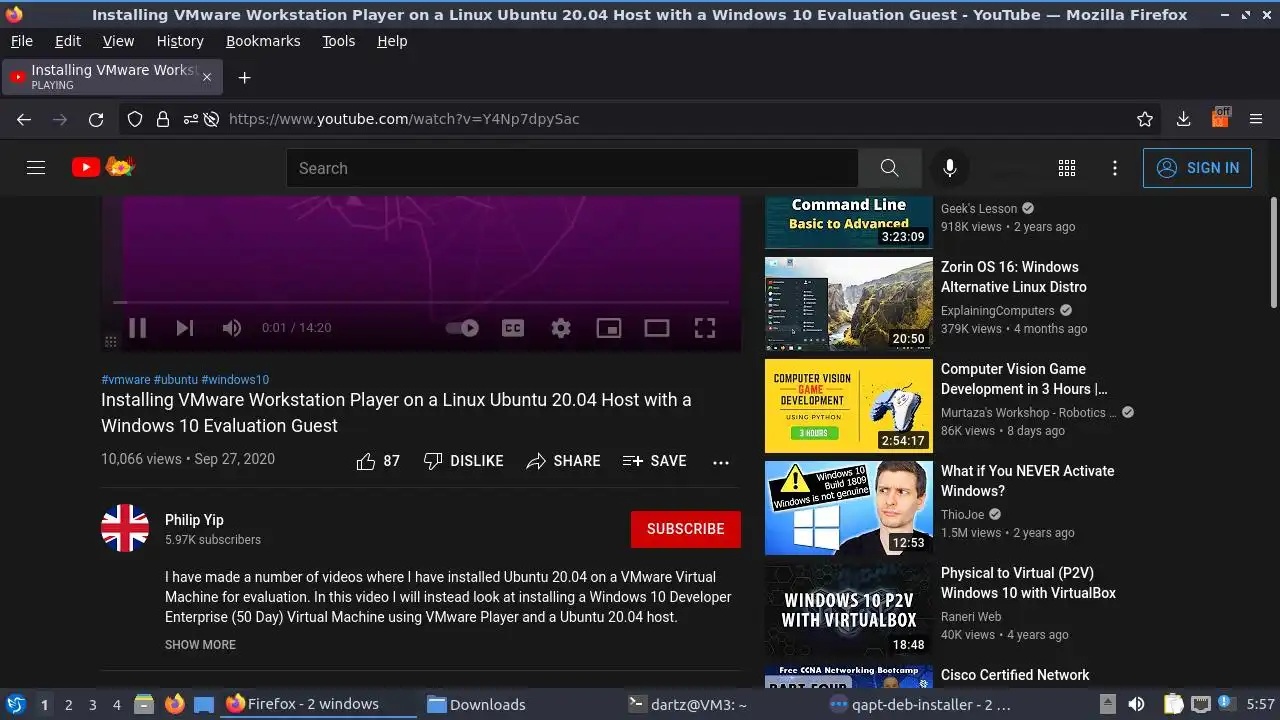This screenshot has width=1280, height=720.
Task: Open Physical to Virtual P2V video title
Action: [1028, 583]
